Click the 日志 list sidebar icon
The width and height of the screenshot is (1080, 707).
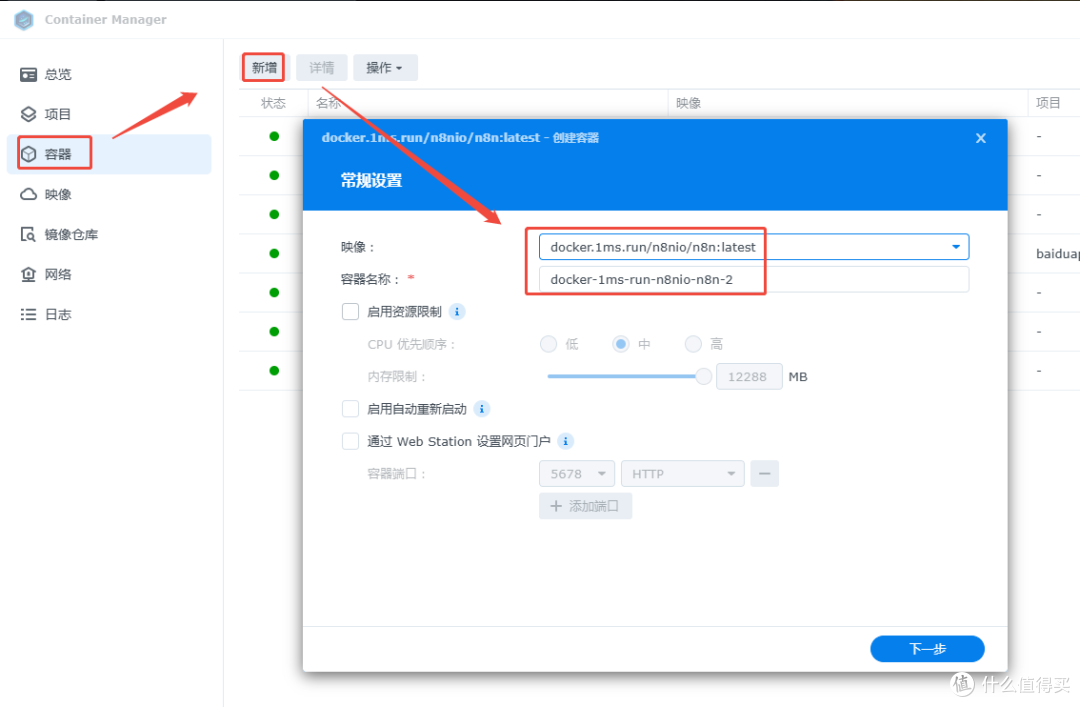(28, 314)
